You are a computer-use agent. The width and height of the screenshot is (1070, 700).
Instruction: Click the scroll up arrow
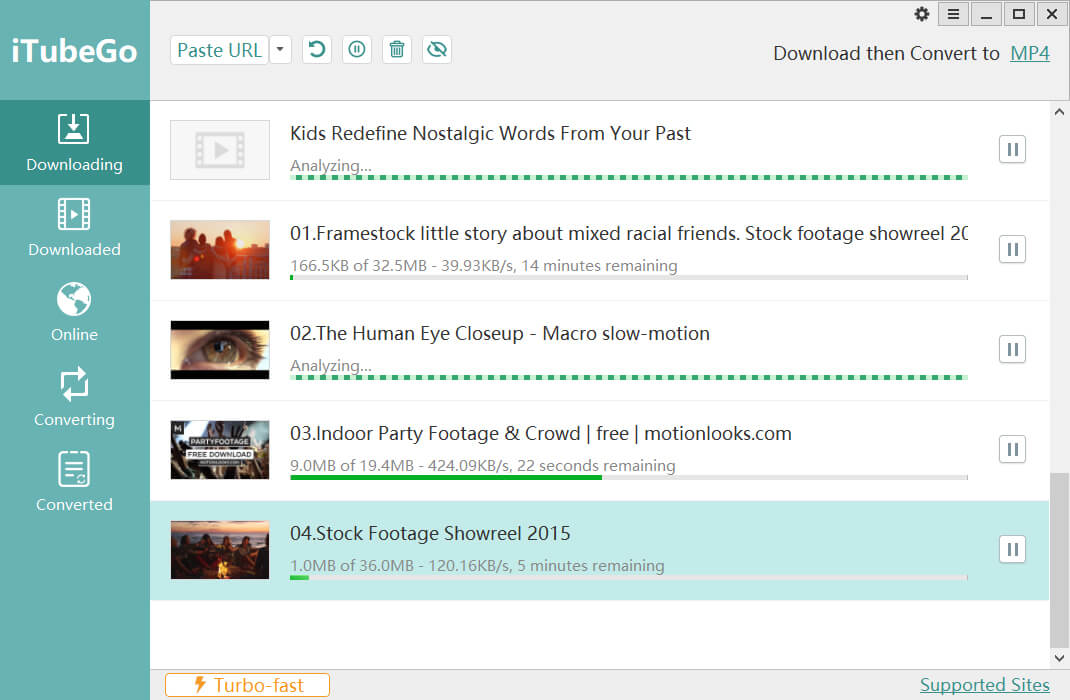click(1059, 111)
